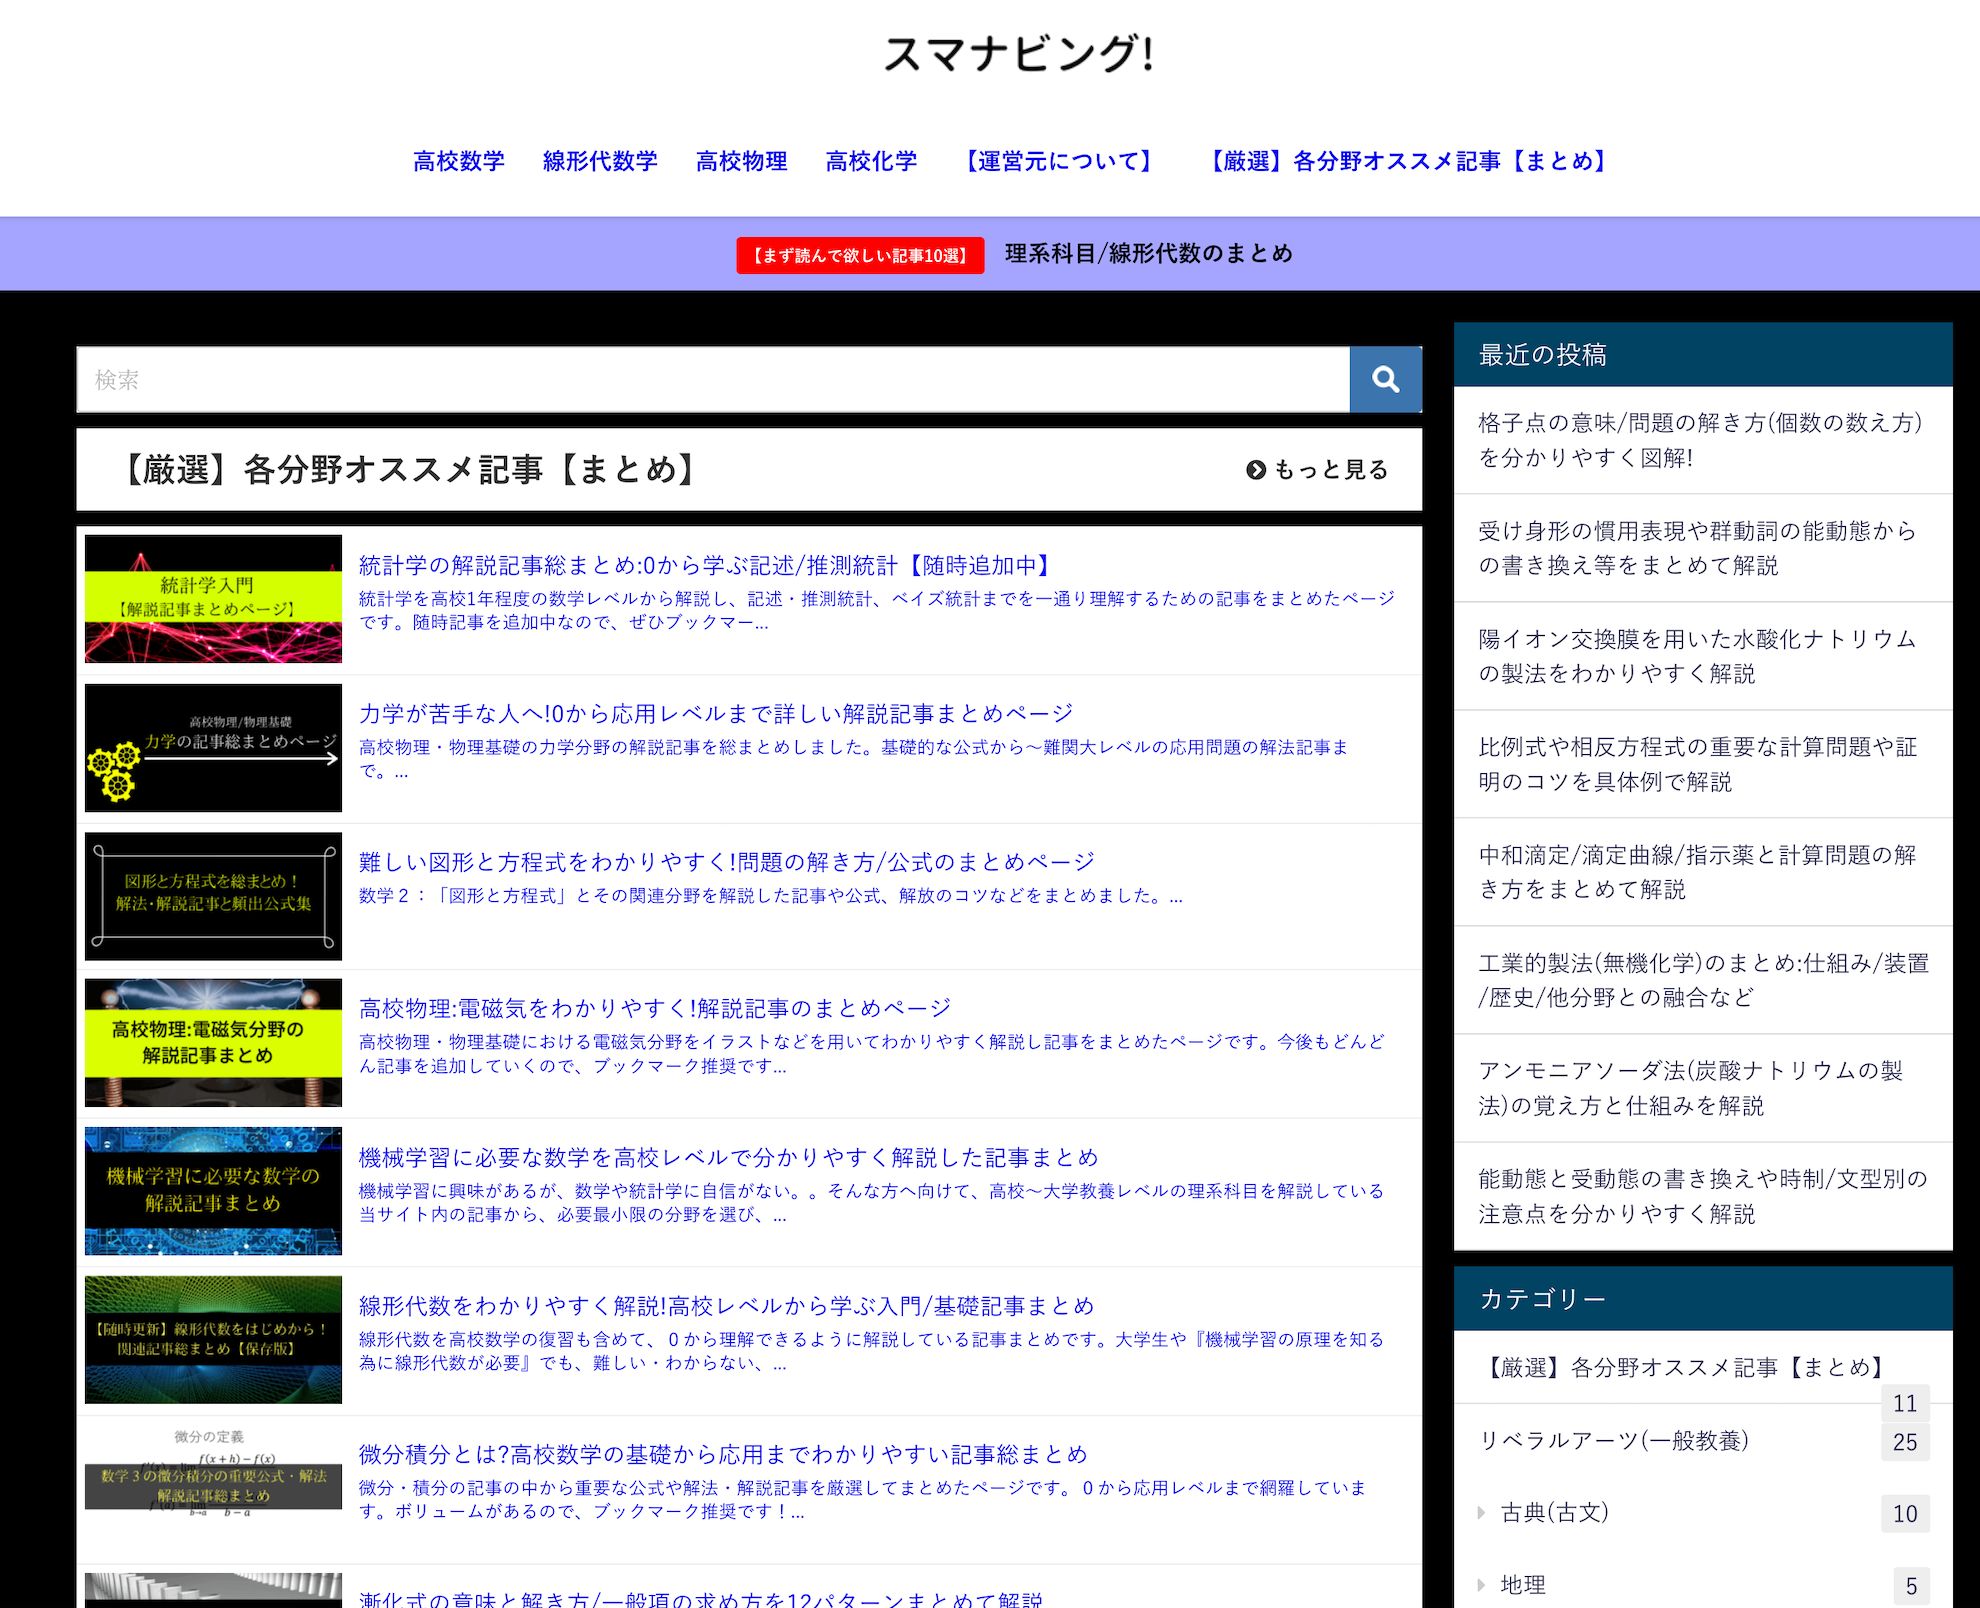This screenshot has height=1608, width=1980.
Task: Open the 線形代数をわかりやすく解説 article link
Action: (x=726, y=1306)
